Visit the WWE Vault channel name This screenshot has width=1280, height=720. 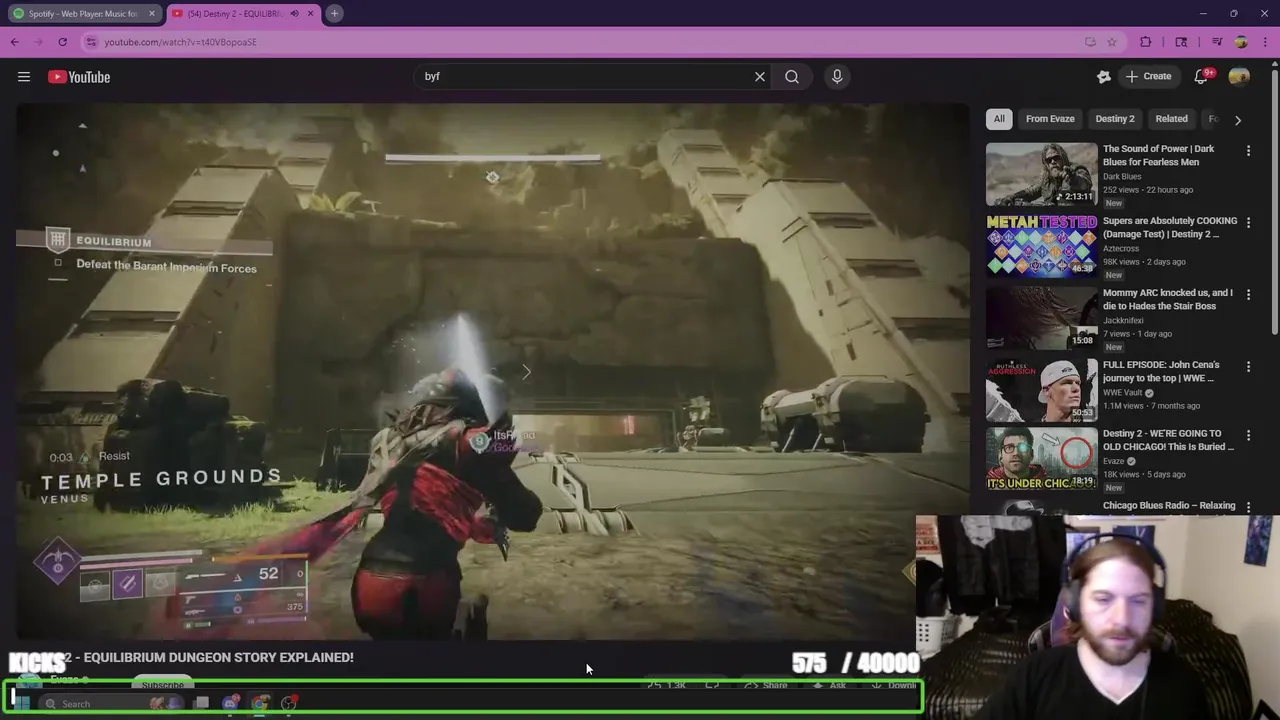[1123, 393]
